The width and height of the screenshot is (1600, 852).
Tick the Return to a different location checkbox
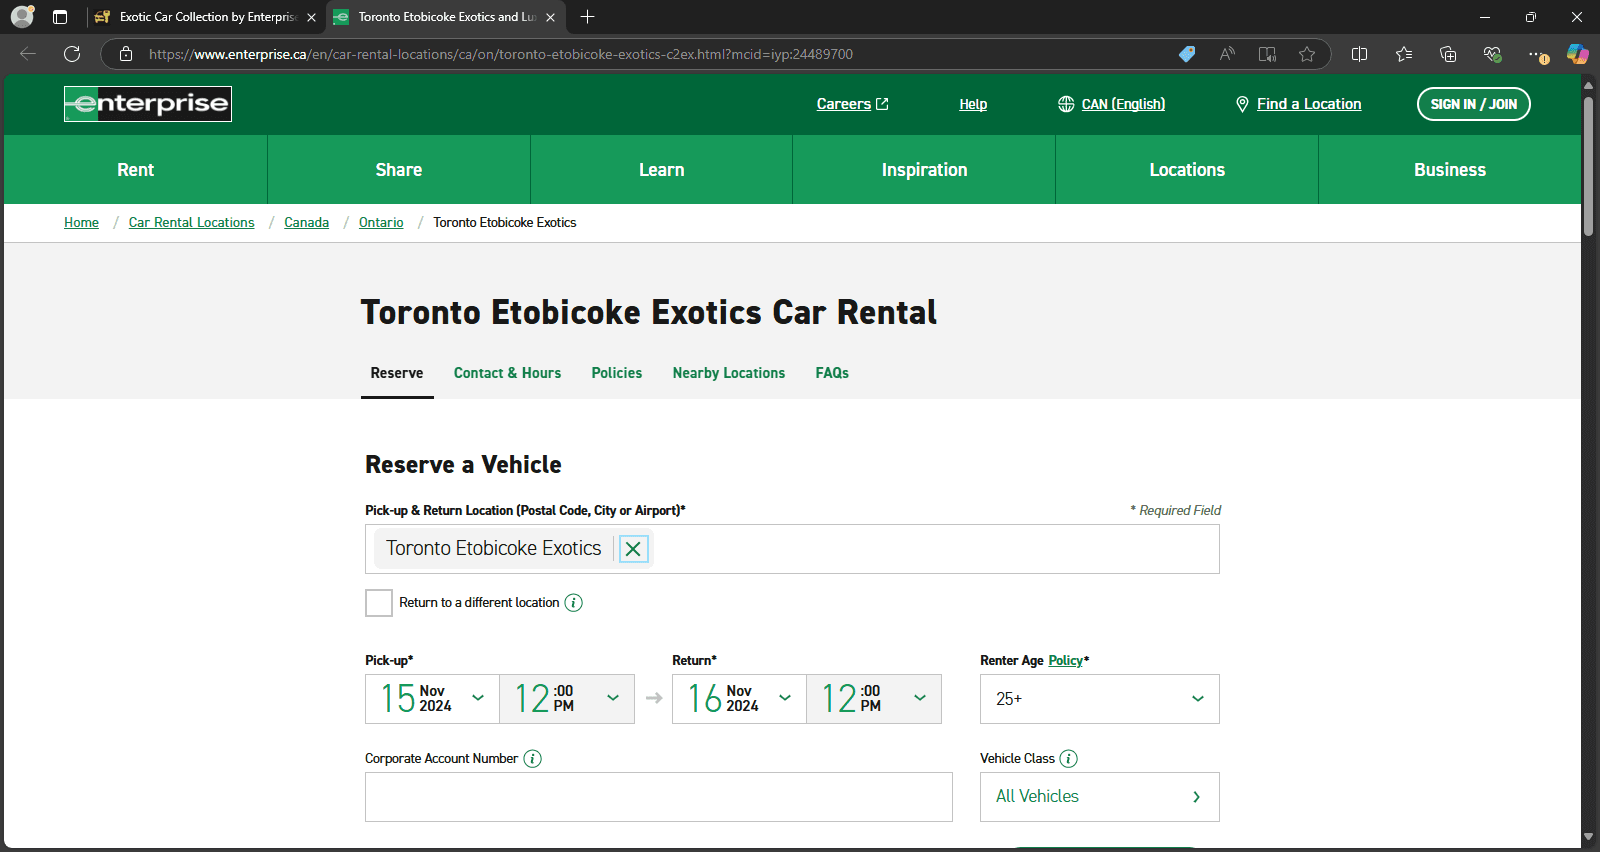pos(379,603)
